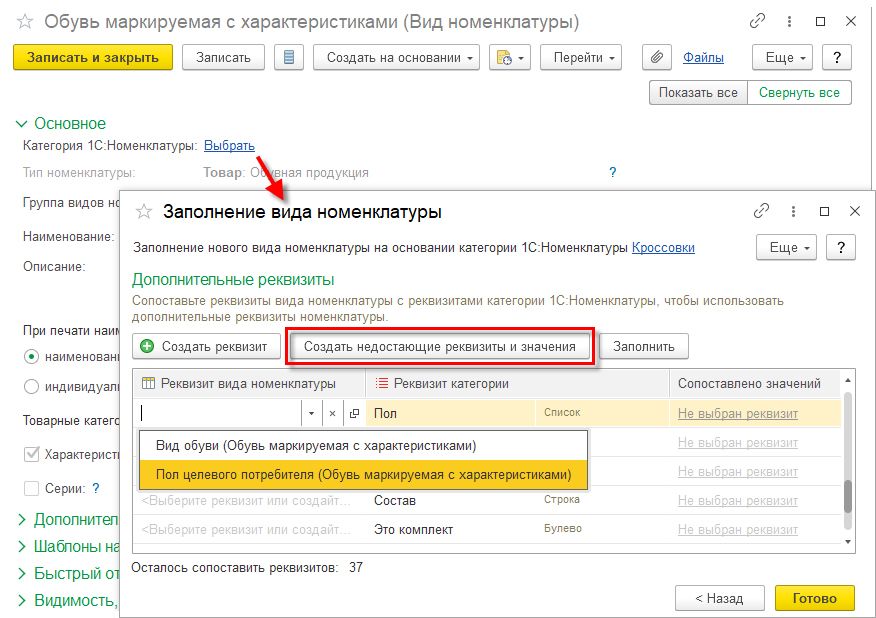
Task: Add the main window to favorites star
Action: 25,21
